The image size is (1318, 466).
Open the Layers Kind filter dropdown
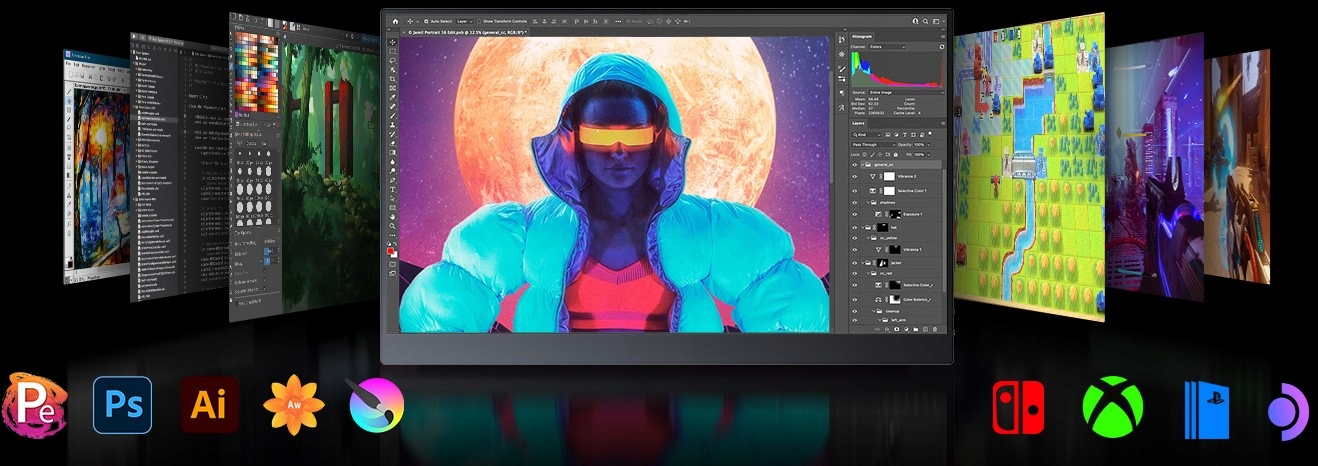point(868,134)
